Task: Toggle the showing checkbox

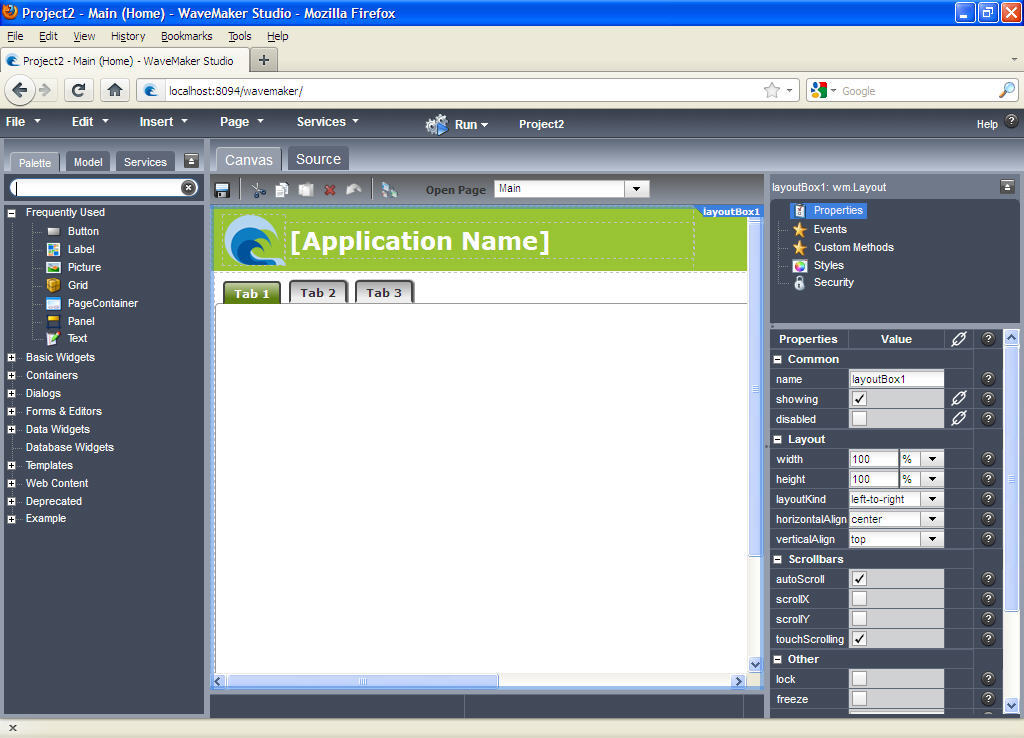Action: [x=859, y=398]
